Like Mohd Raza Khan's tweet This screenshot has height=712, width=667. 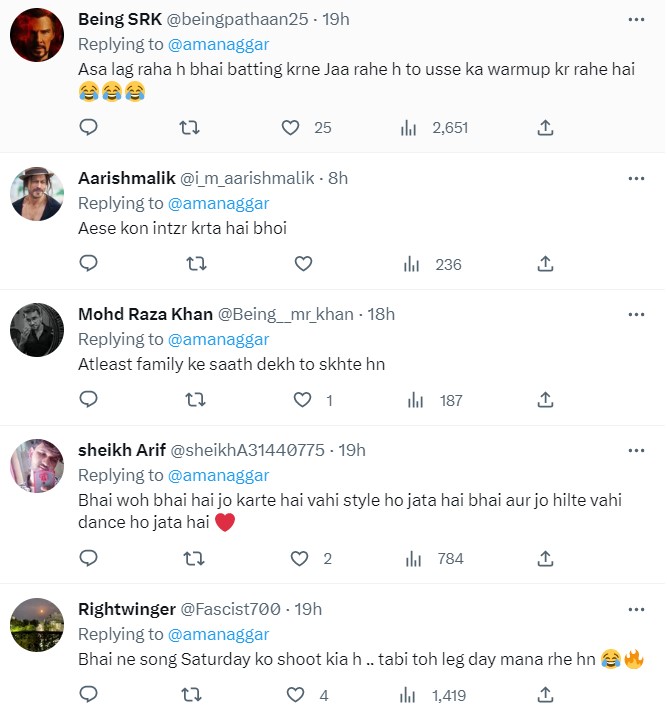coord(303,400)
